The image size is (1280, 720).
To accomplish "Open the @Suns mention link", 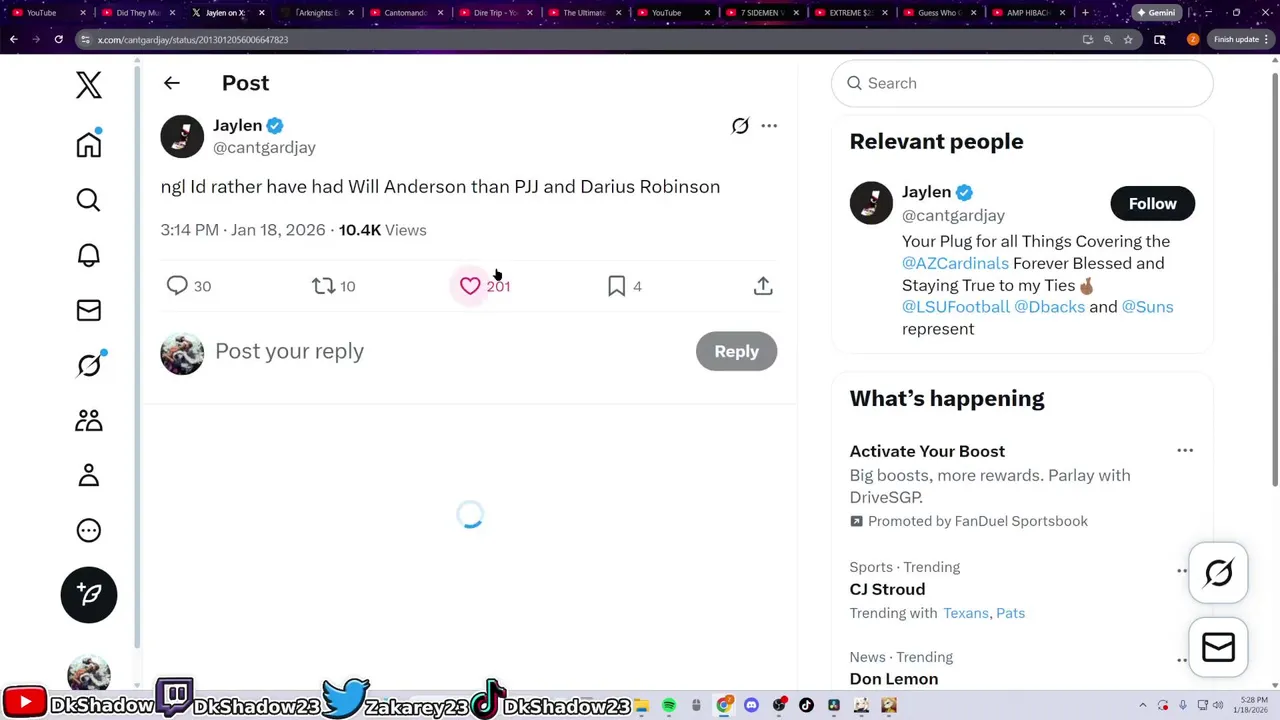I will click(x=1147, y=307).
